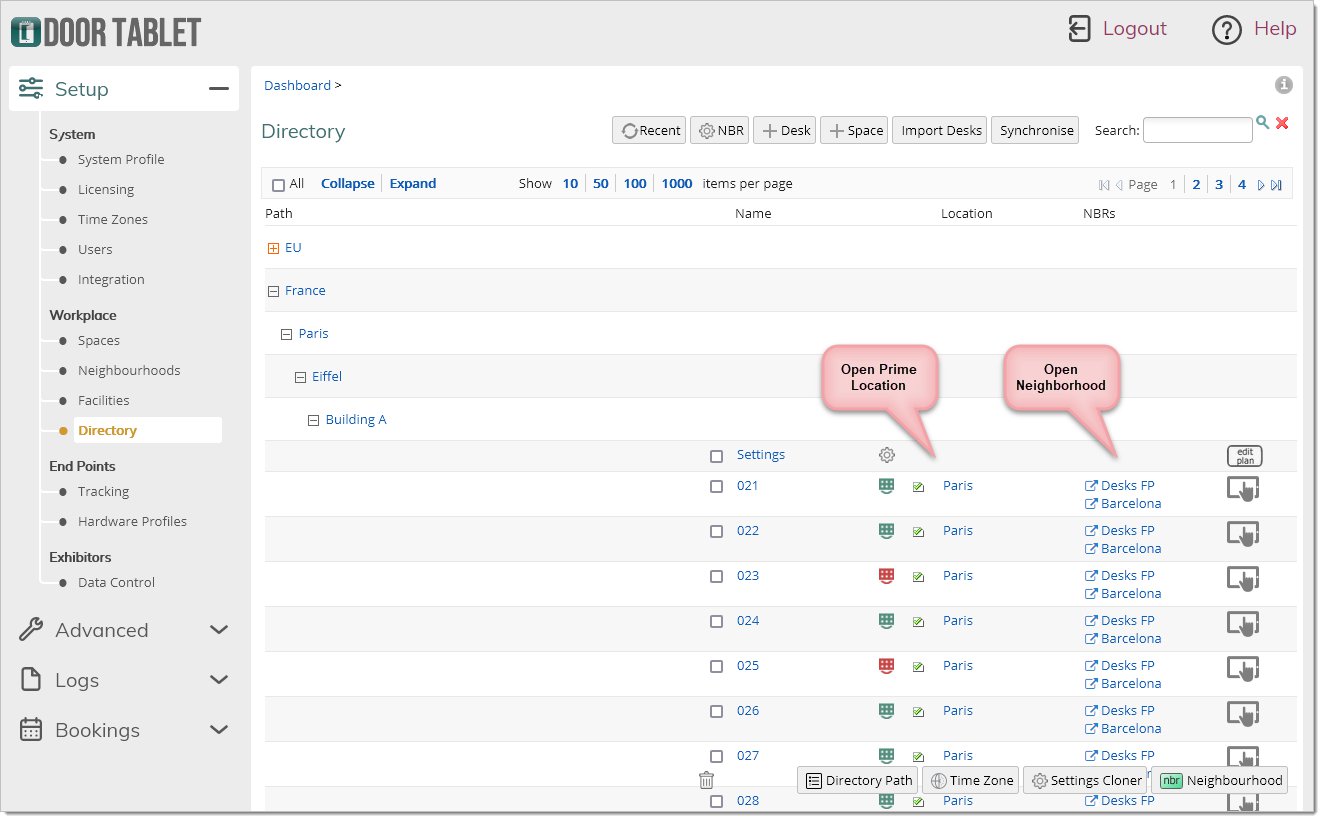The image size is (1322, 820).
Task: Click the settings gear icon in Settings row
Action: click(x=886, y=455)
